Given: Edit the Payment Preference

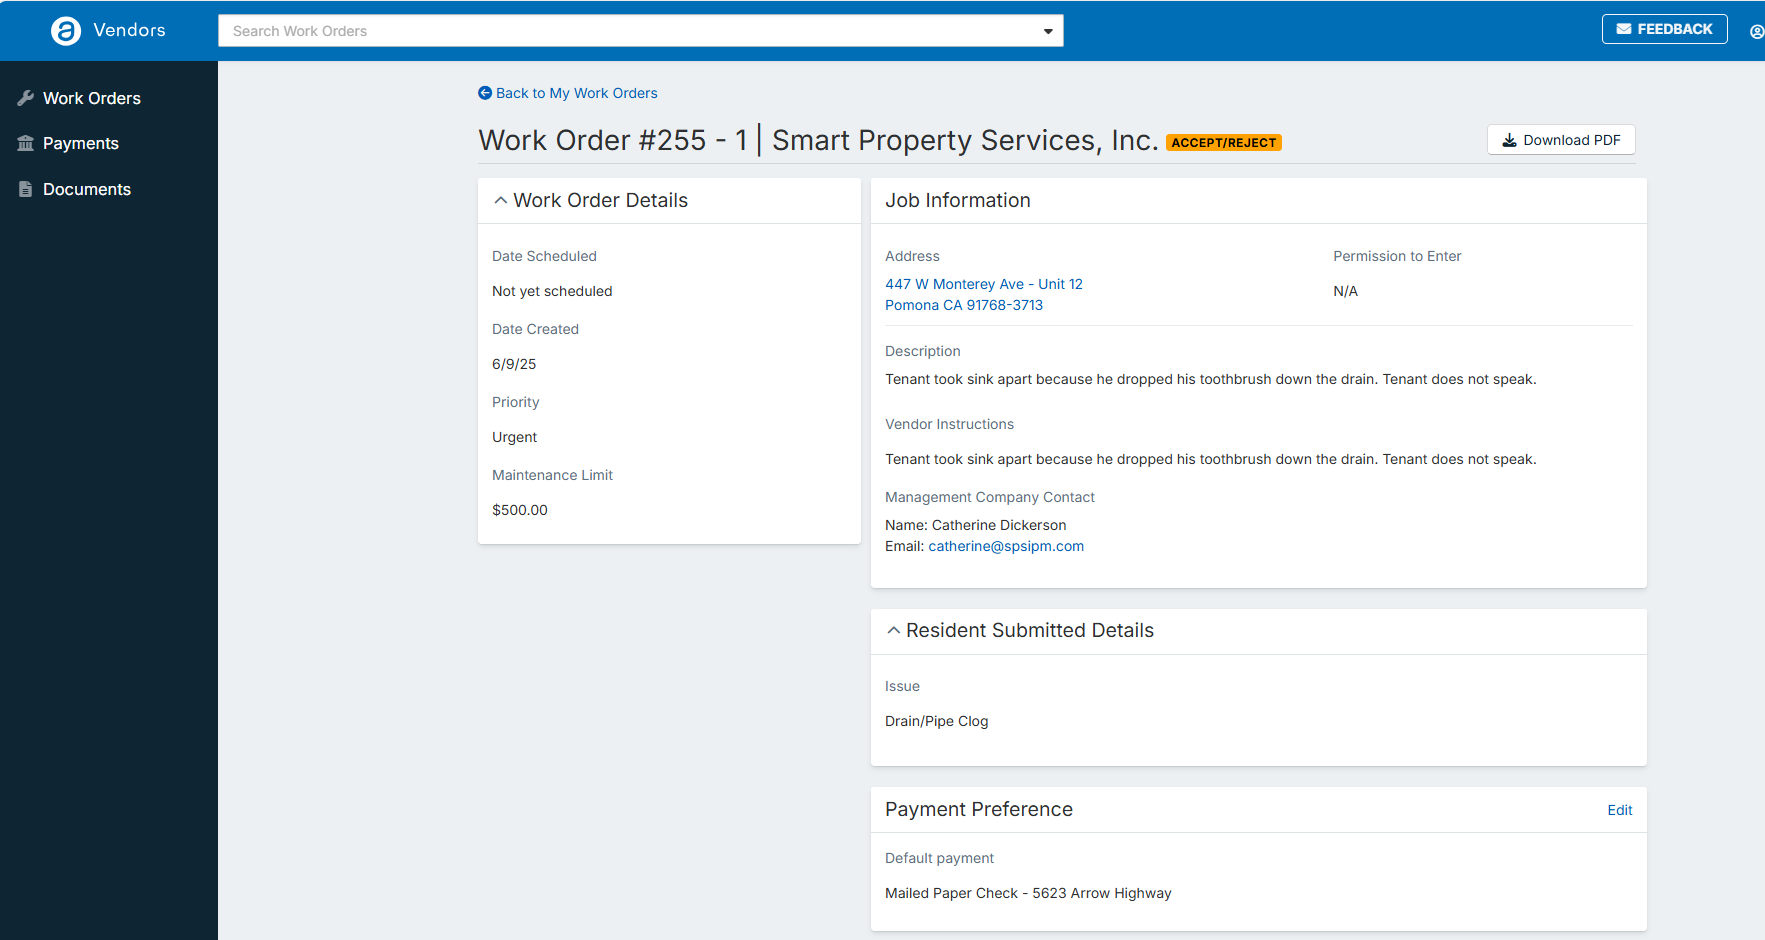Looking at the screenshot, I should click(x=1620, y=810).
